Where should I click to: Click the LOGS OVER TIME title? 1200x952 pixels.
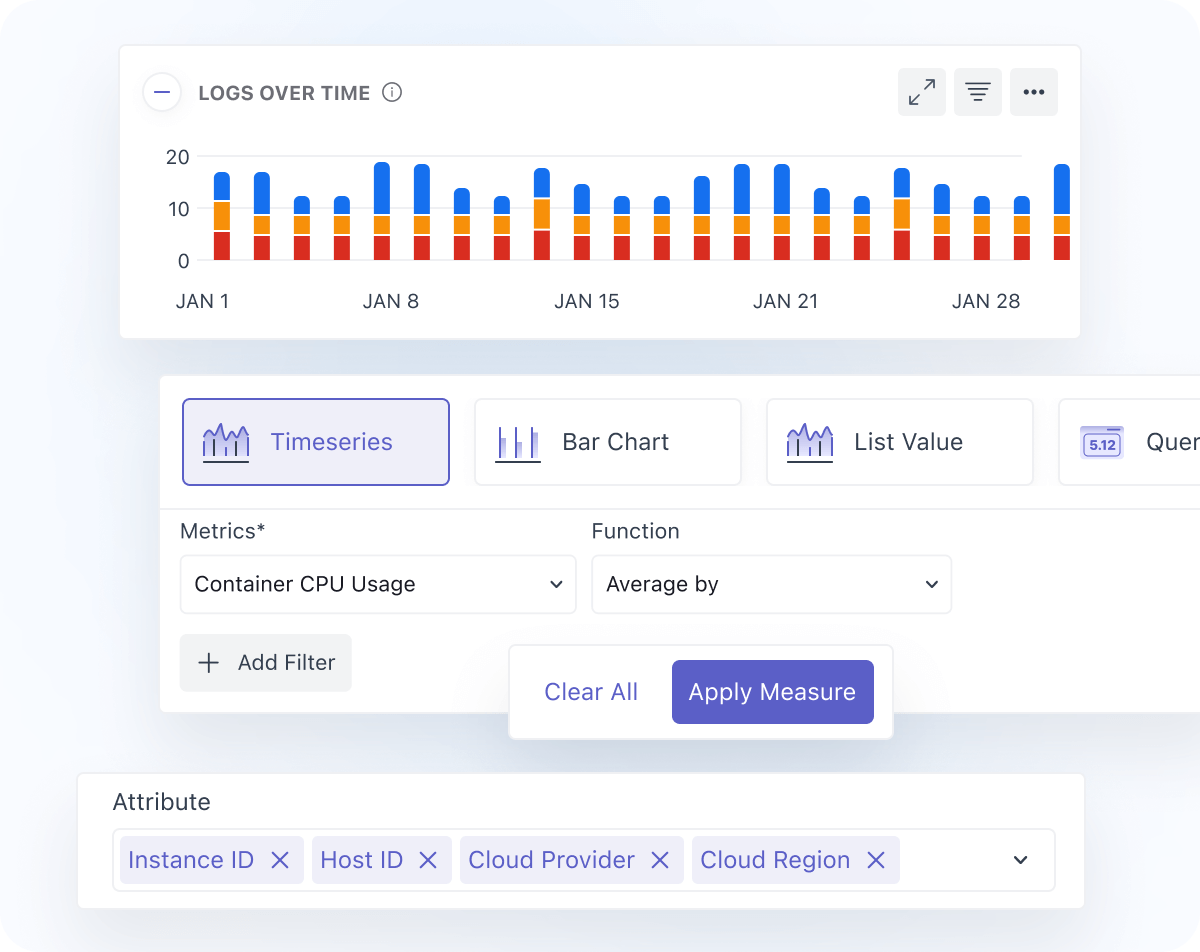(x=285, y=93)
